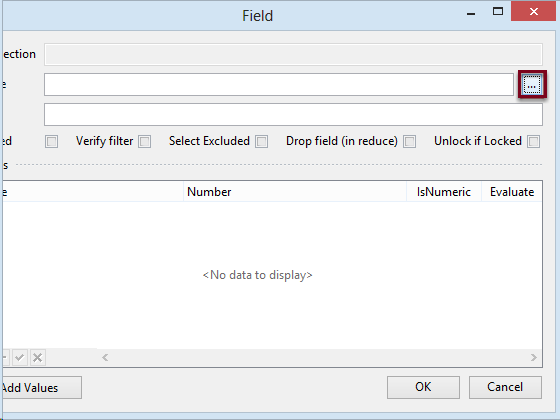Image resolution: width=560 pixels, height=420 pixels.
Task: Click the grid's delete row minus icon
Action: pyautogui.click(x=4, y=357)
